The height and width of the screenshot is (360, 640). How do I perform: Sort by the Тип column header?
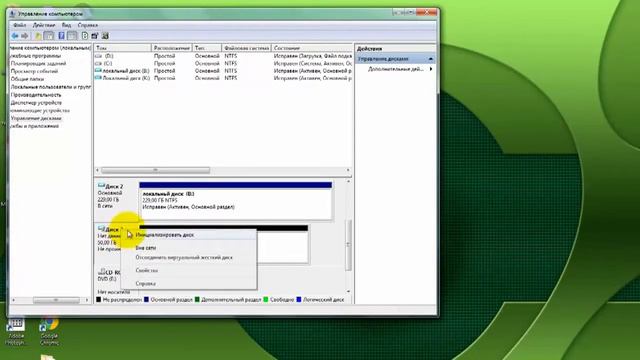207,48
